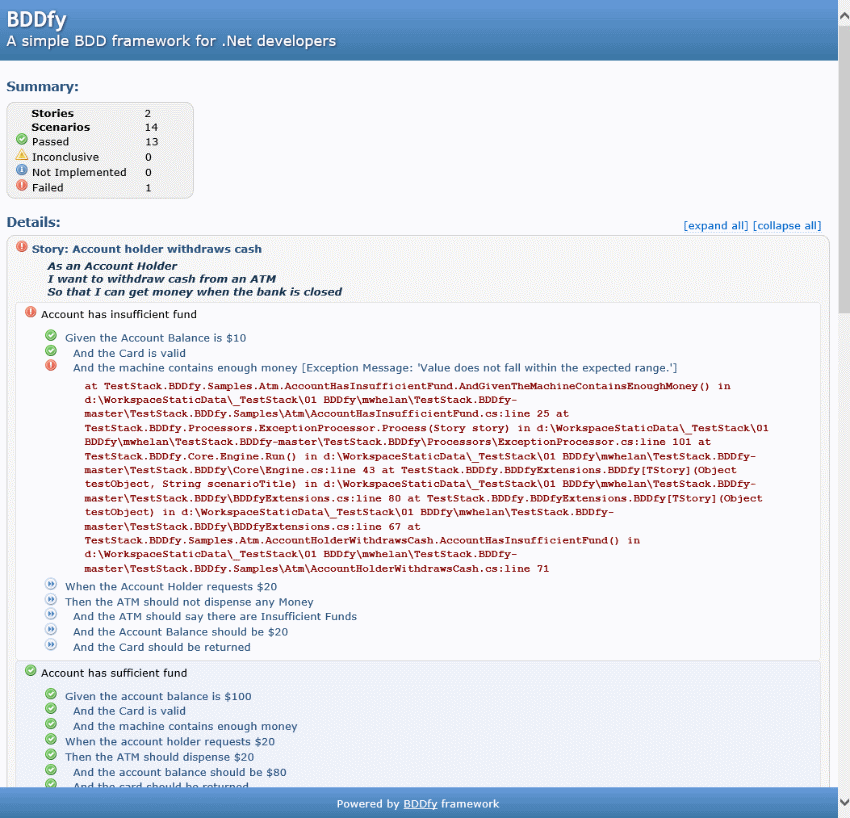Click the blue Not Implemented info icon
Image resolution: width=850 pixels, height=818 pixels.
pos(22,170)
